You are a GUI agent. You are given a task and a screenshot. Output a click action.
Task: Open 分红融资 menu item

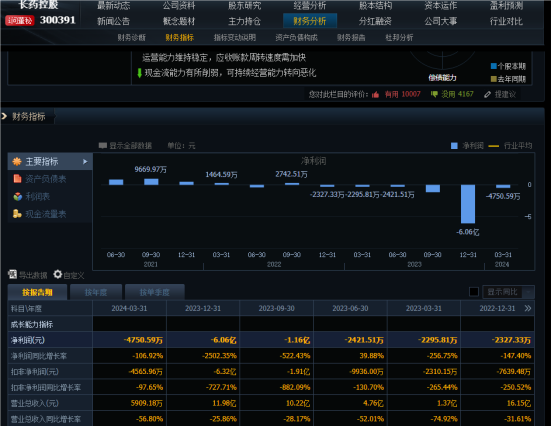pos(375,21)
